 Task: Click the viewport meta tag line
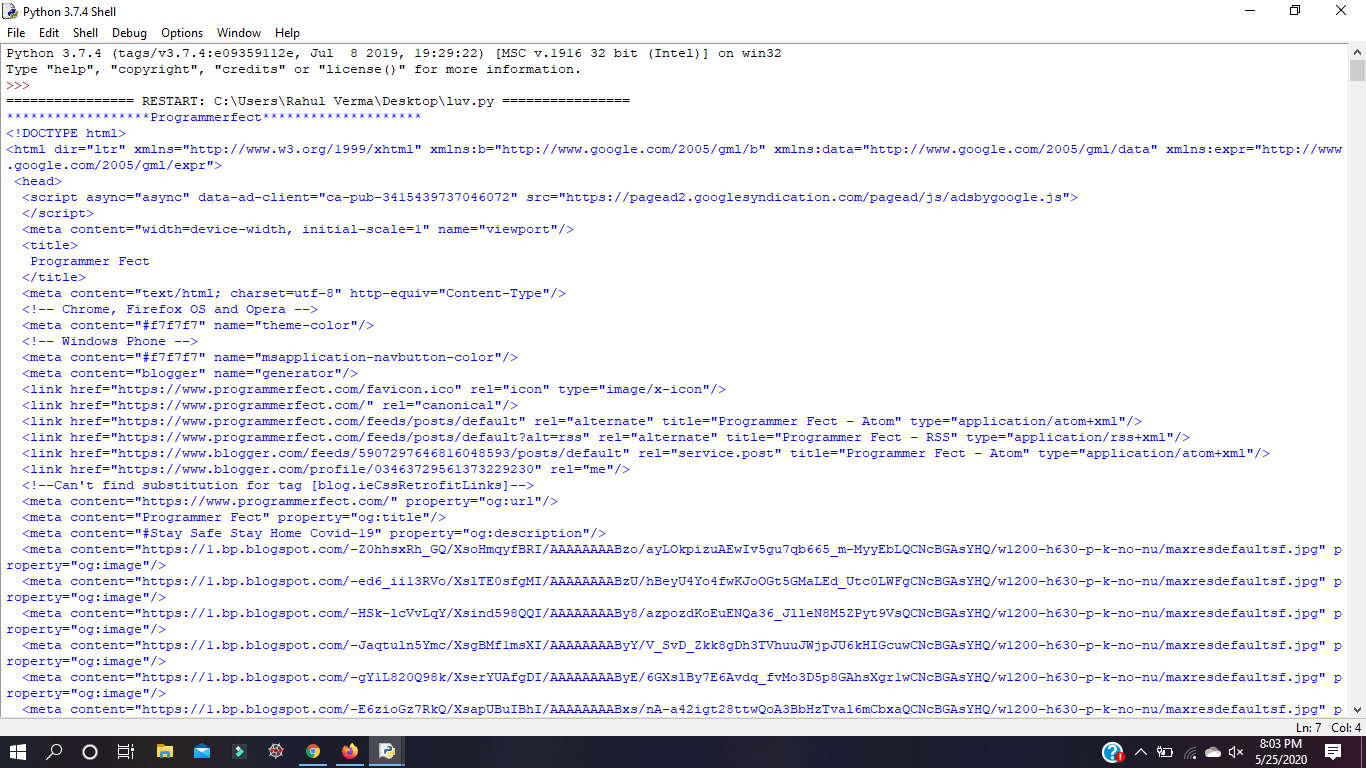point(298,229)
